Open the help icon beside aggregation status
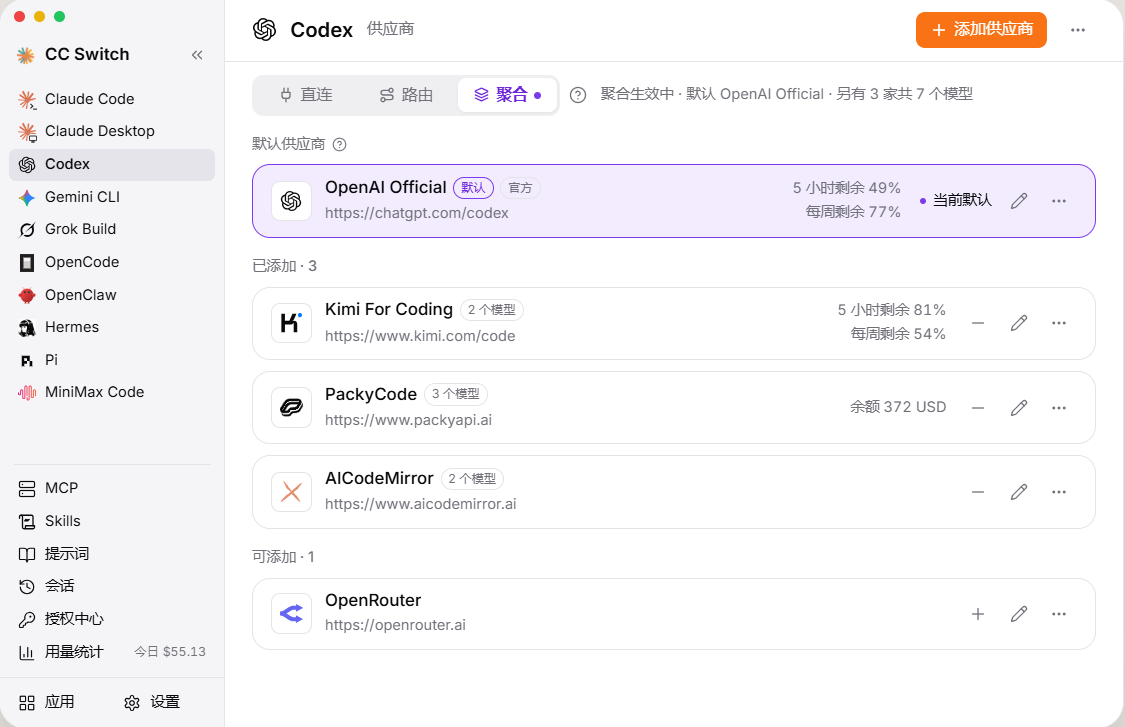This screenshot has width=1125, height=727. coord(578,95)
